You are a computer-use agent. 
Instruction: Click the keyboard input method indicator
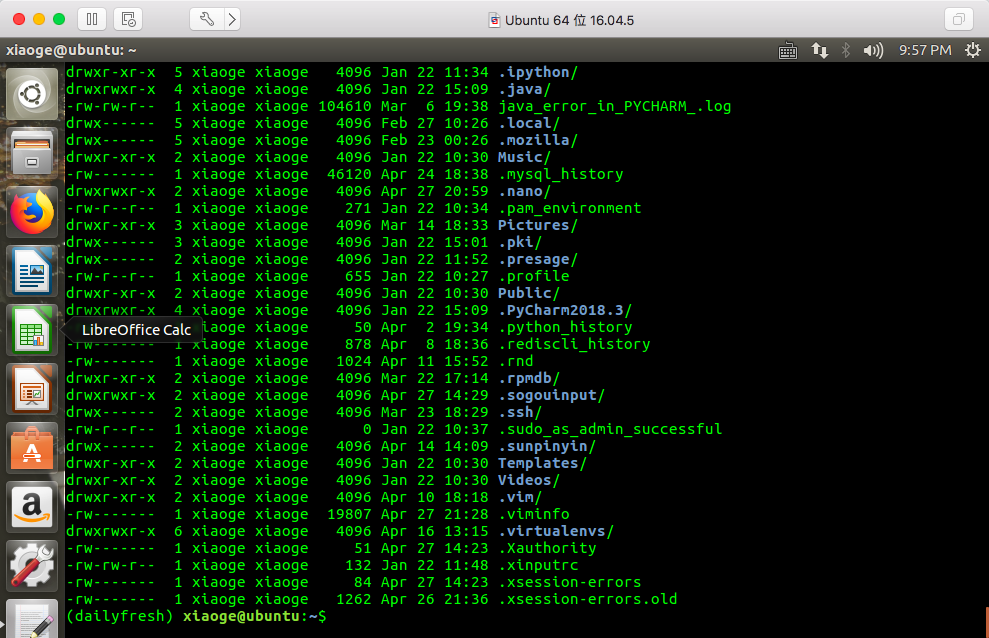tap(788, 50)
